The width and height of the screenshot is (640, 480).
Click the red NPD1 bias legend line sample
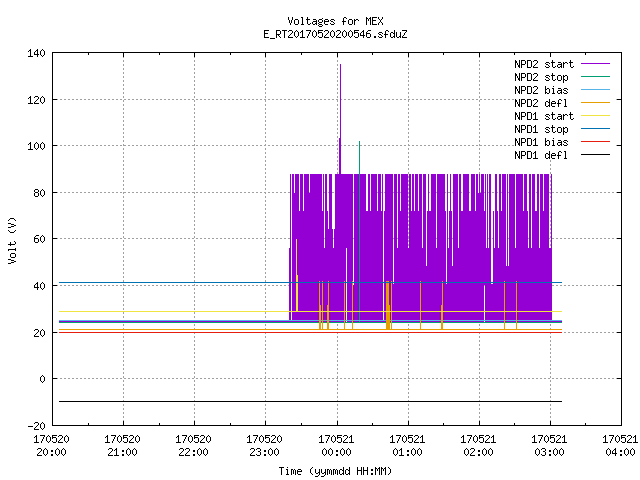[x=595, y=142]
